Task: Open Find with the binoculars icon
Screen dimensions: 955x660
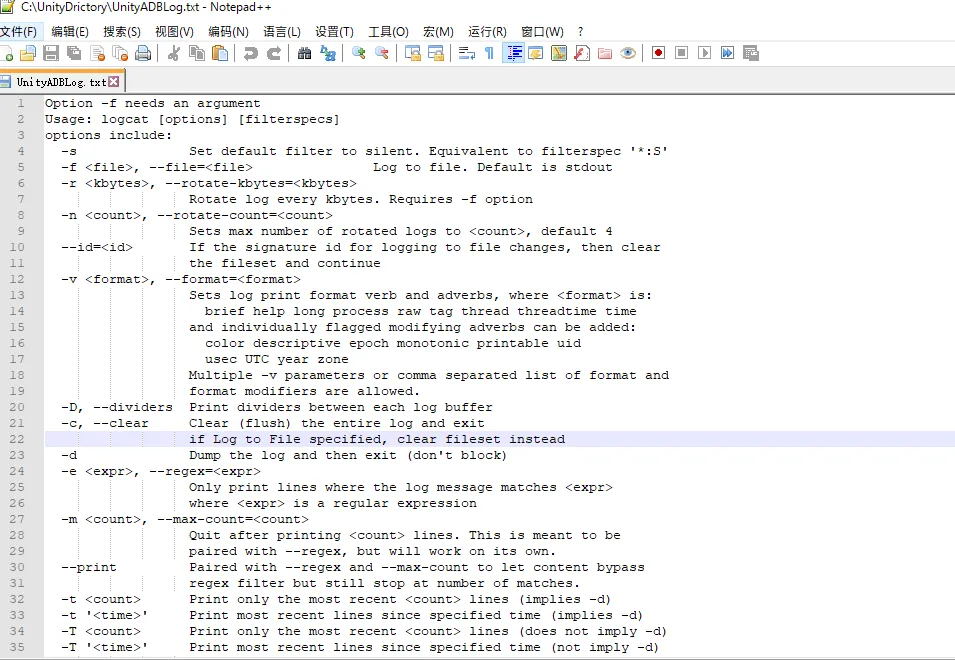Action: (305, 54)
